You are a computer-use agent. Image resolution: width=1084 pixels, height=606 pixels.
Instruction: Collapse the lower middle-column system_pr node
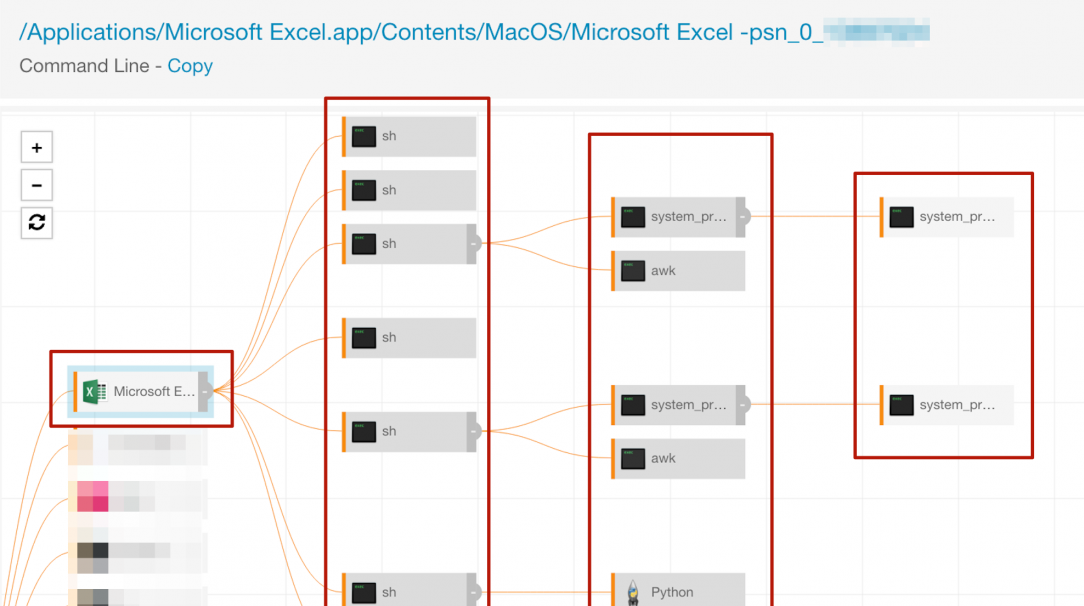[742, 405]
